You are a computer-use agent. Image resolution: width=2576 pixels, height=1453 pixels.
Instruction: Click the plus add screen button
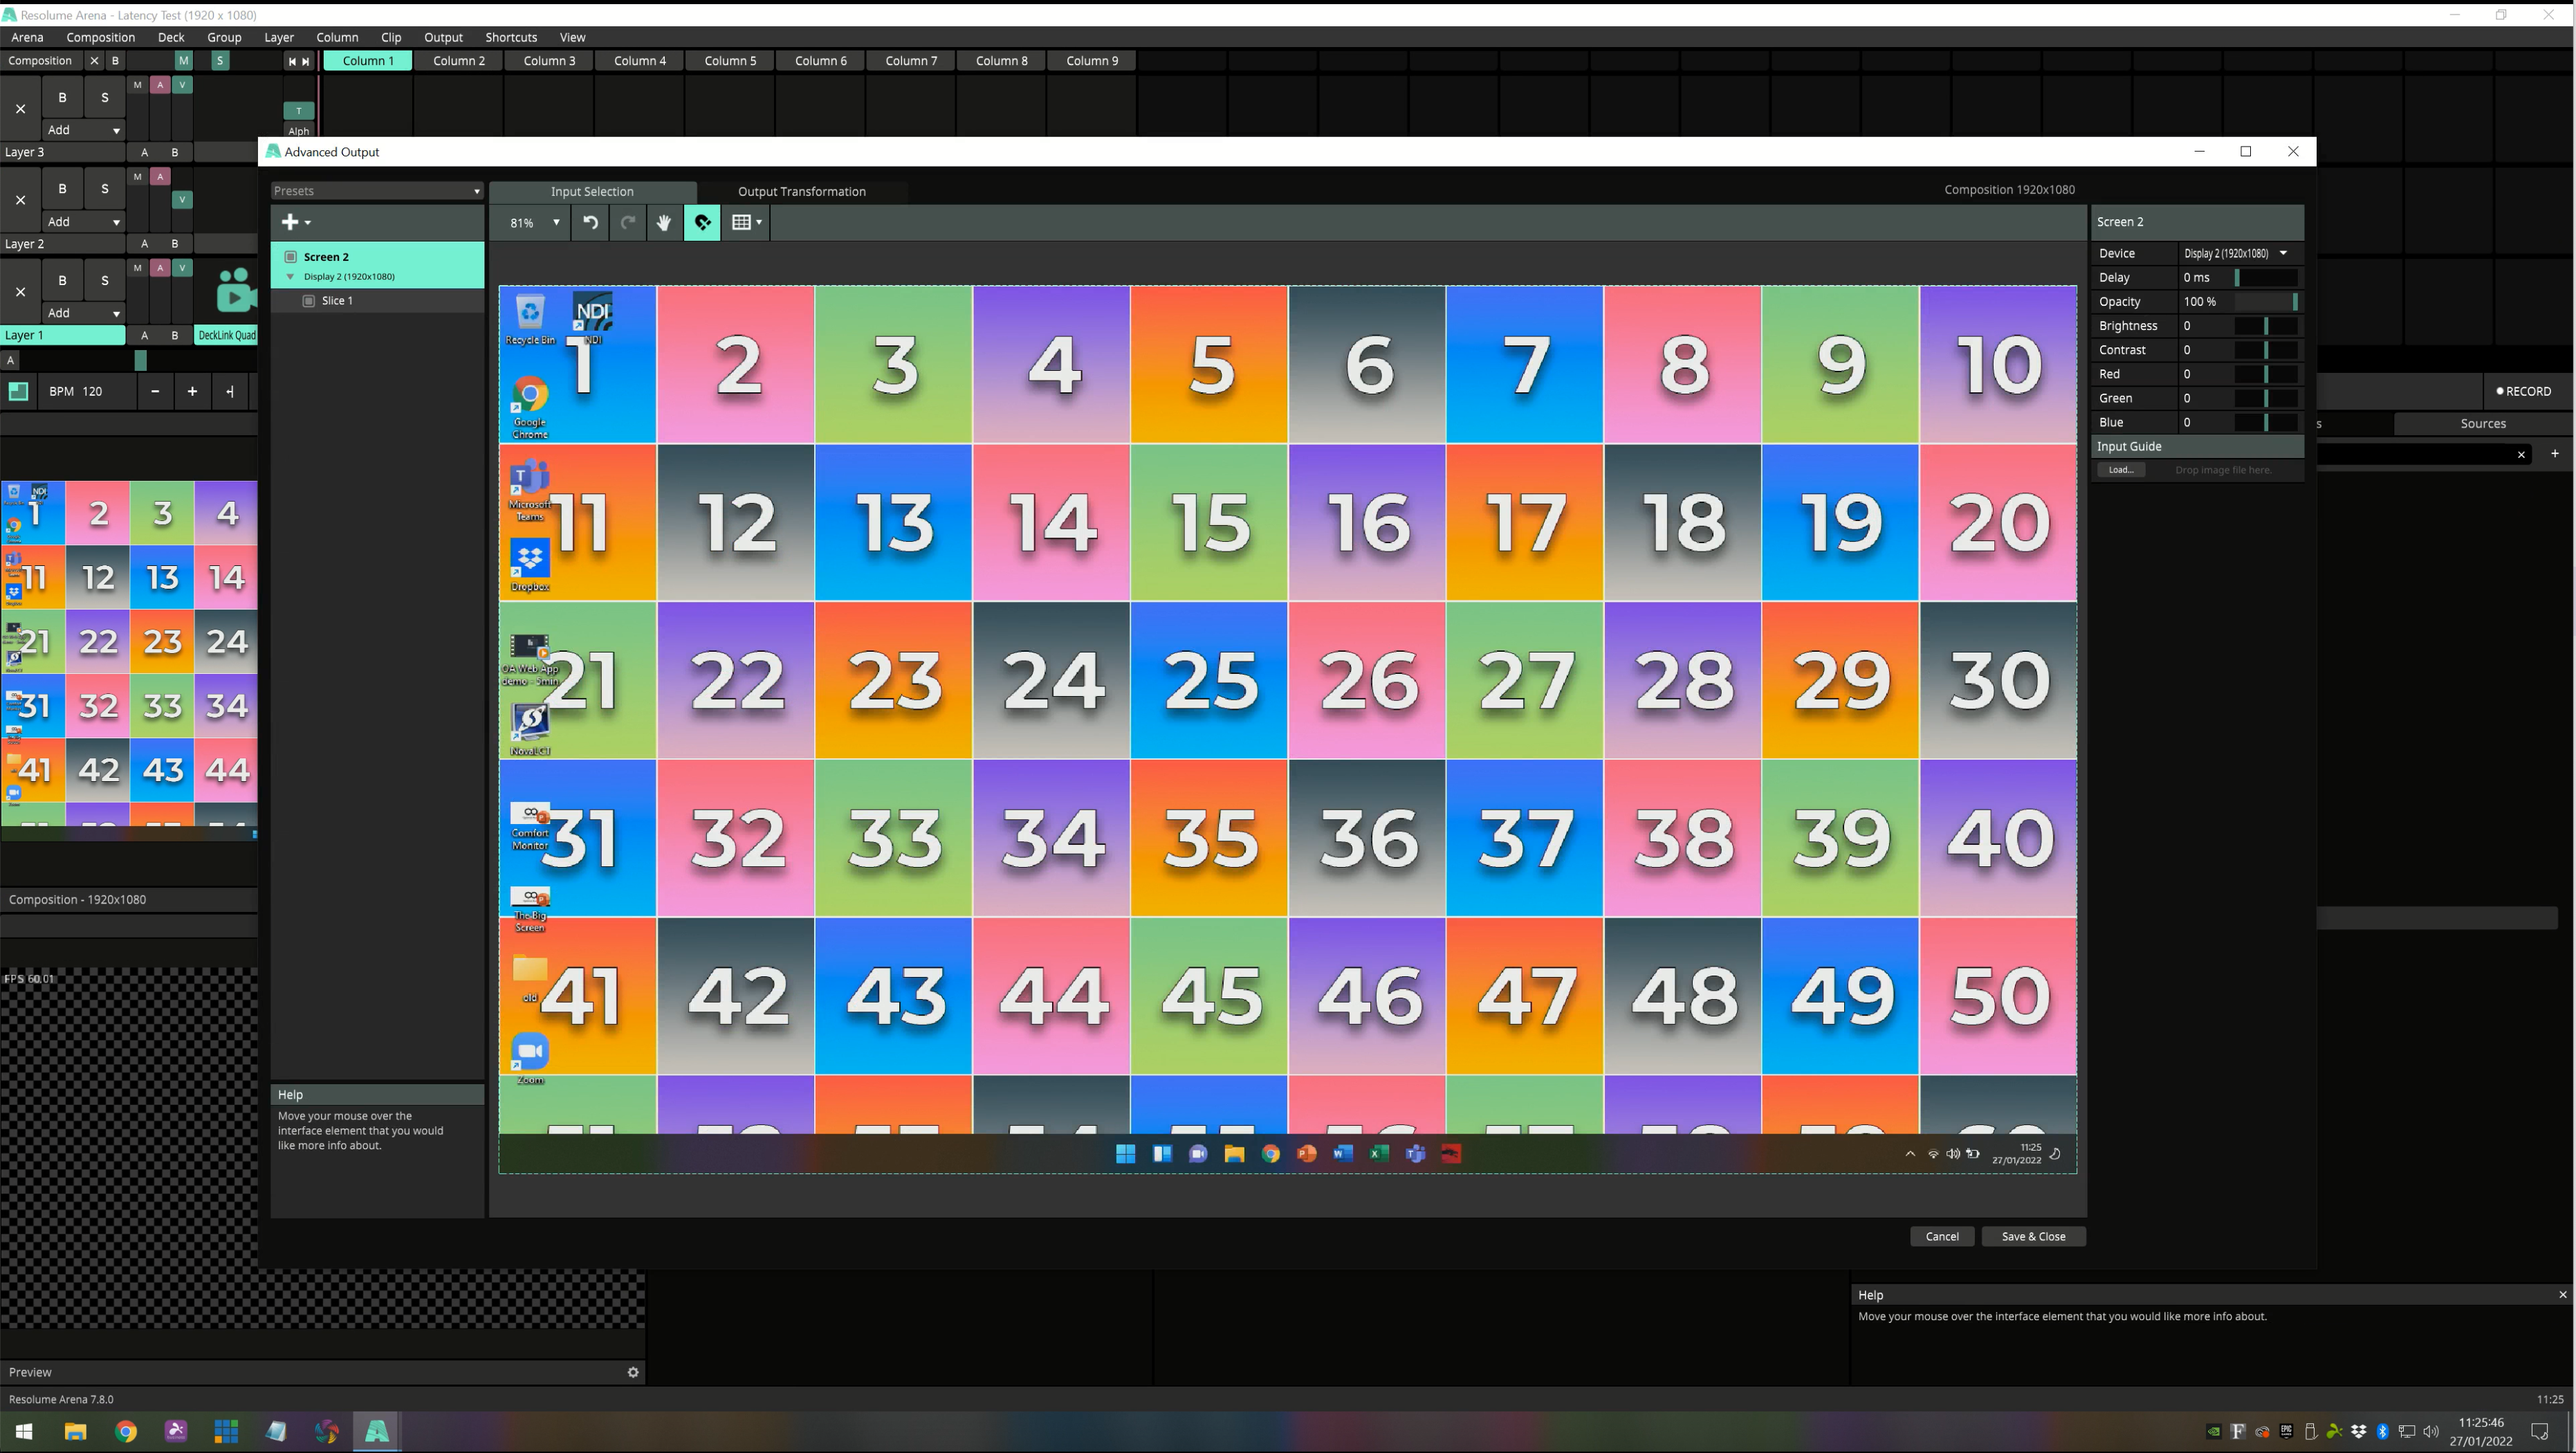click(295, 222)
